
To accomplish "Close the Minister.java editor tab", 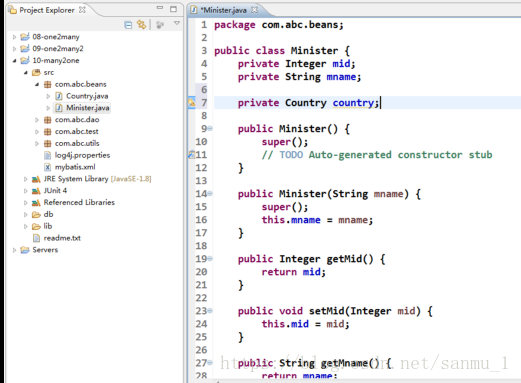I will click(255, 10).
